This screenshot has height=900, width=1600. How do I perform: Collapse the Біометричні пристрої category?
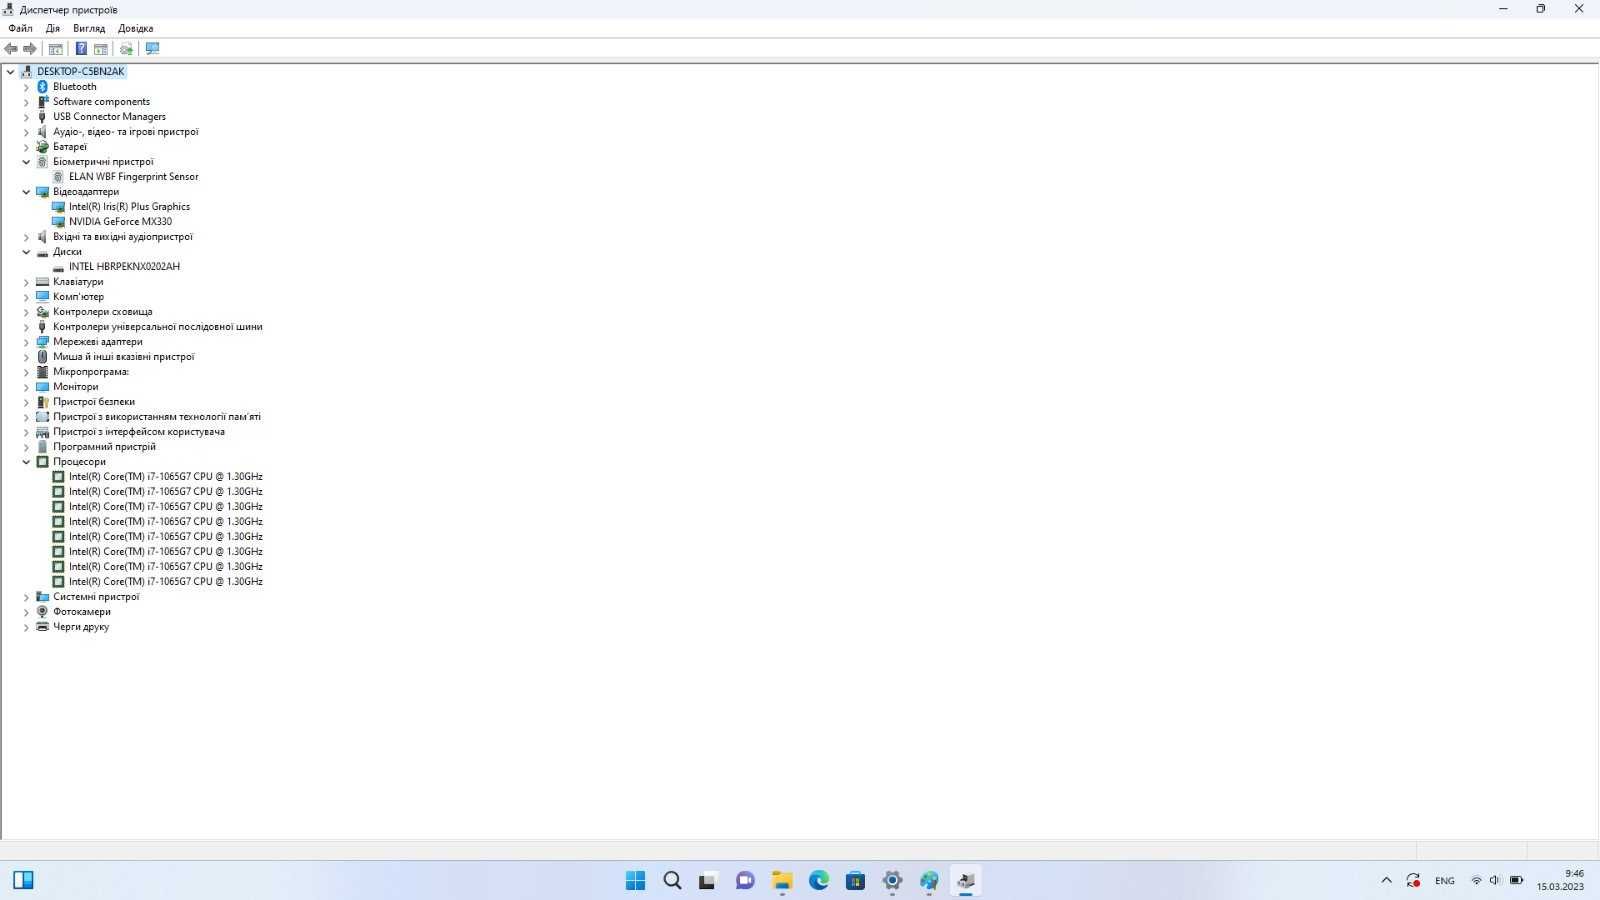point(27,162)
